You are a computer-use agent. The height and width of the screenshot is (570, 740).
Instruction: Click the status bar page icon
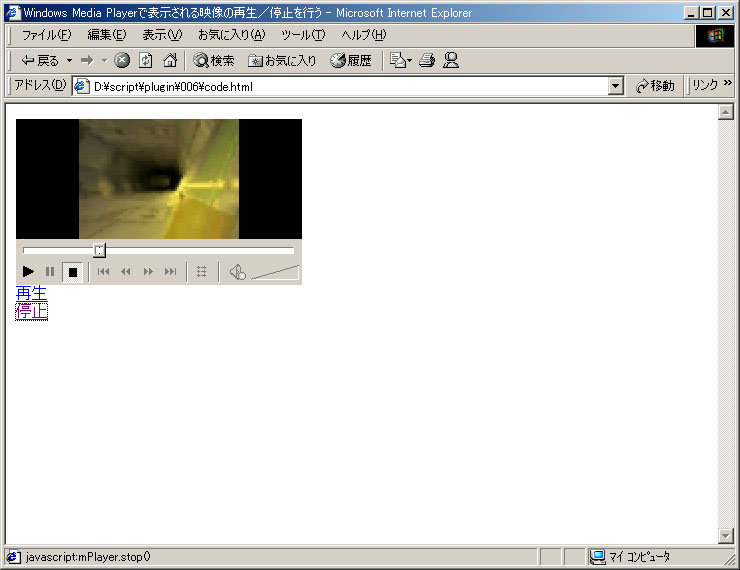click(x=13, y=557)
